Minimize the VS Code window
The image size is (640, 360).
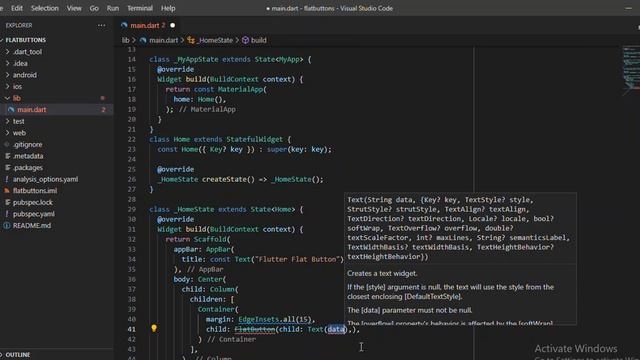coord(628,8)
